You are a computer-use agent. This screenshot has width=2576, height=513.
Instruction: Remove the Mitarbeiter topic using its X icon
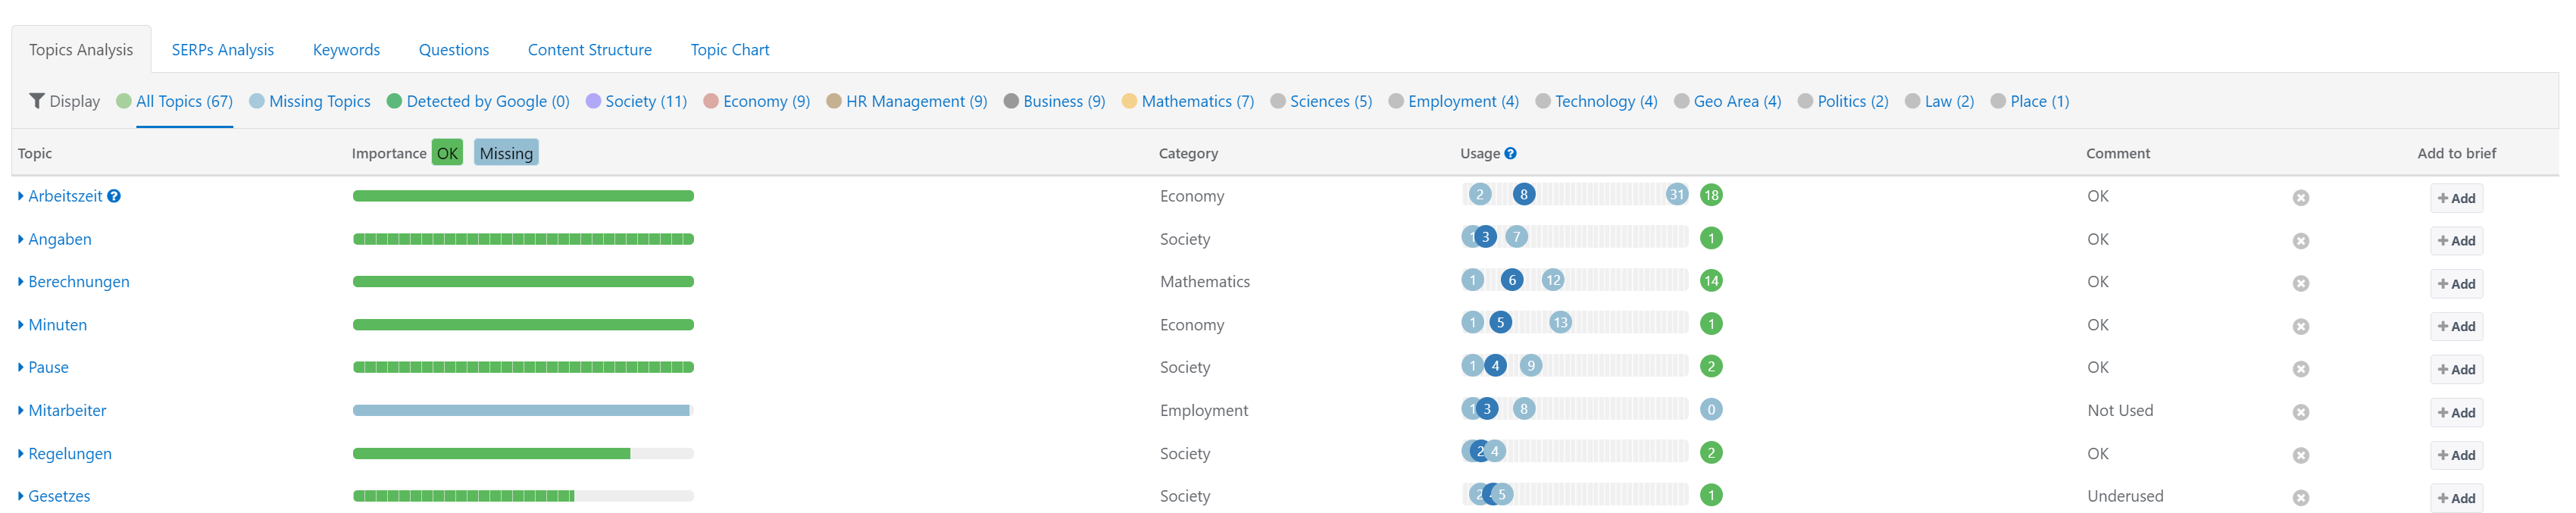tap(2300, 412)
